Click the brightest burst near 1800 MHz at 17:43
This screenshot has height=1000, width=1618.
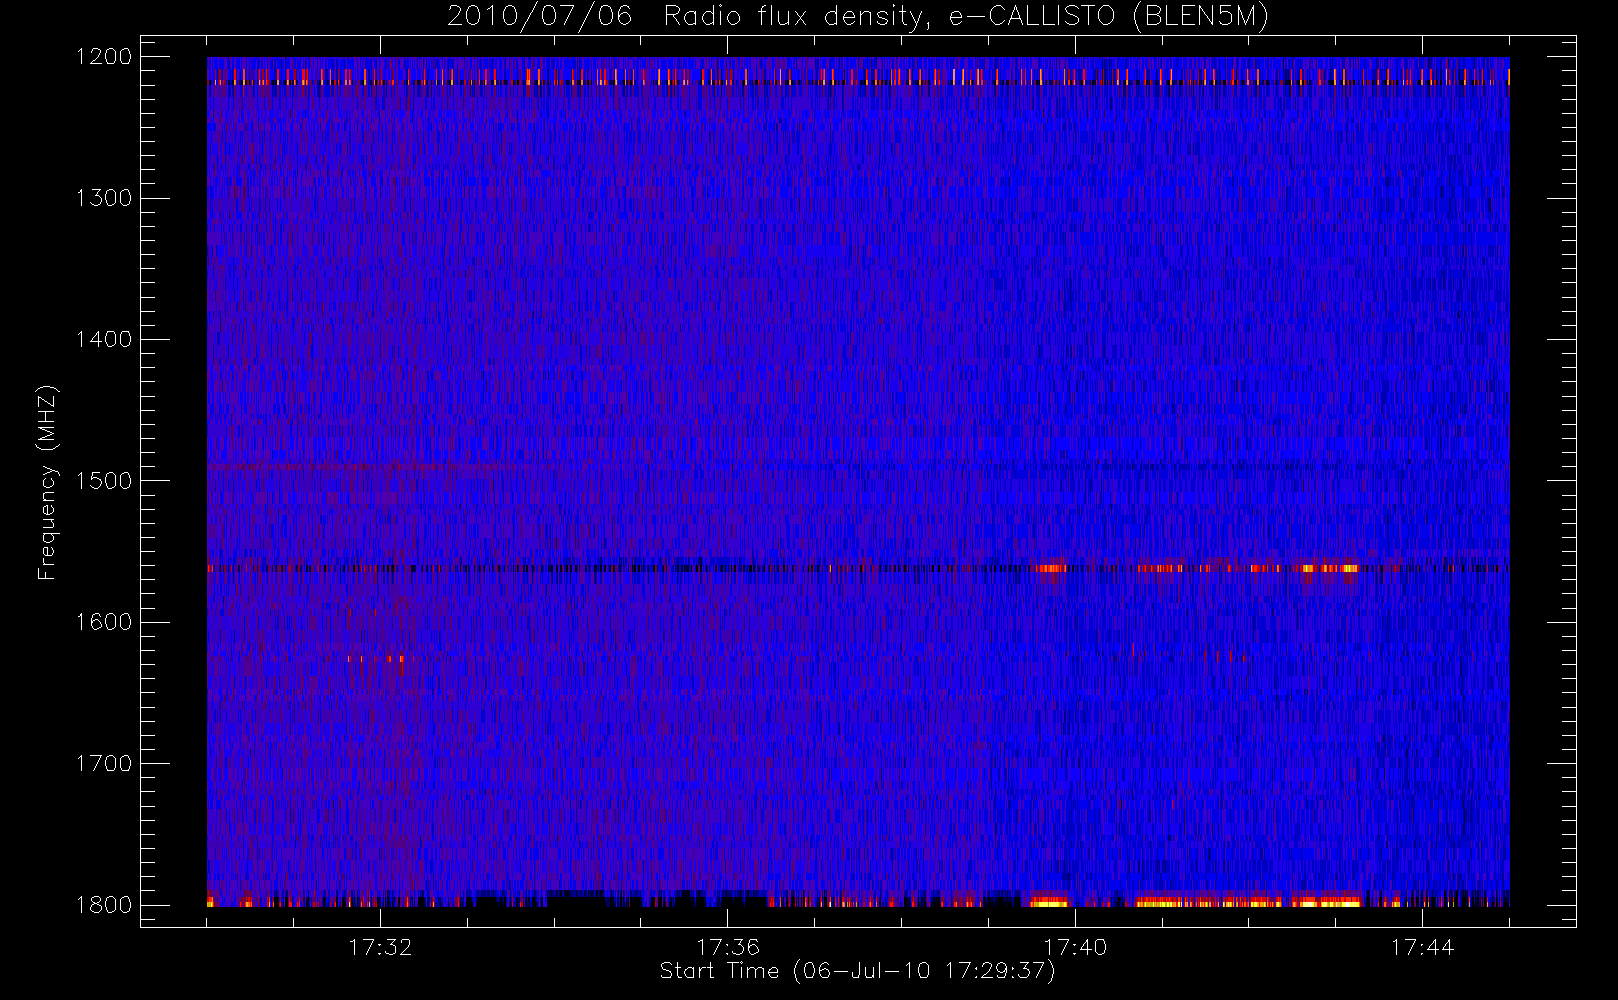tap(1326, 902)
